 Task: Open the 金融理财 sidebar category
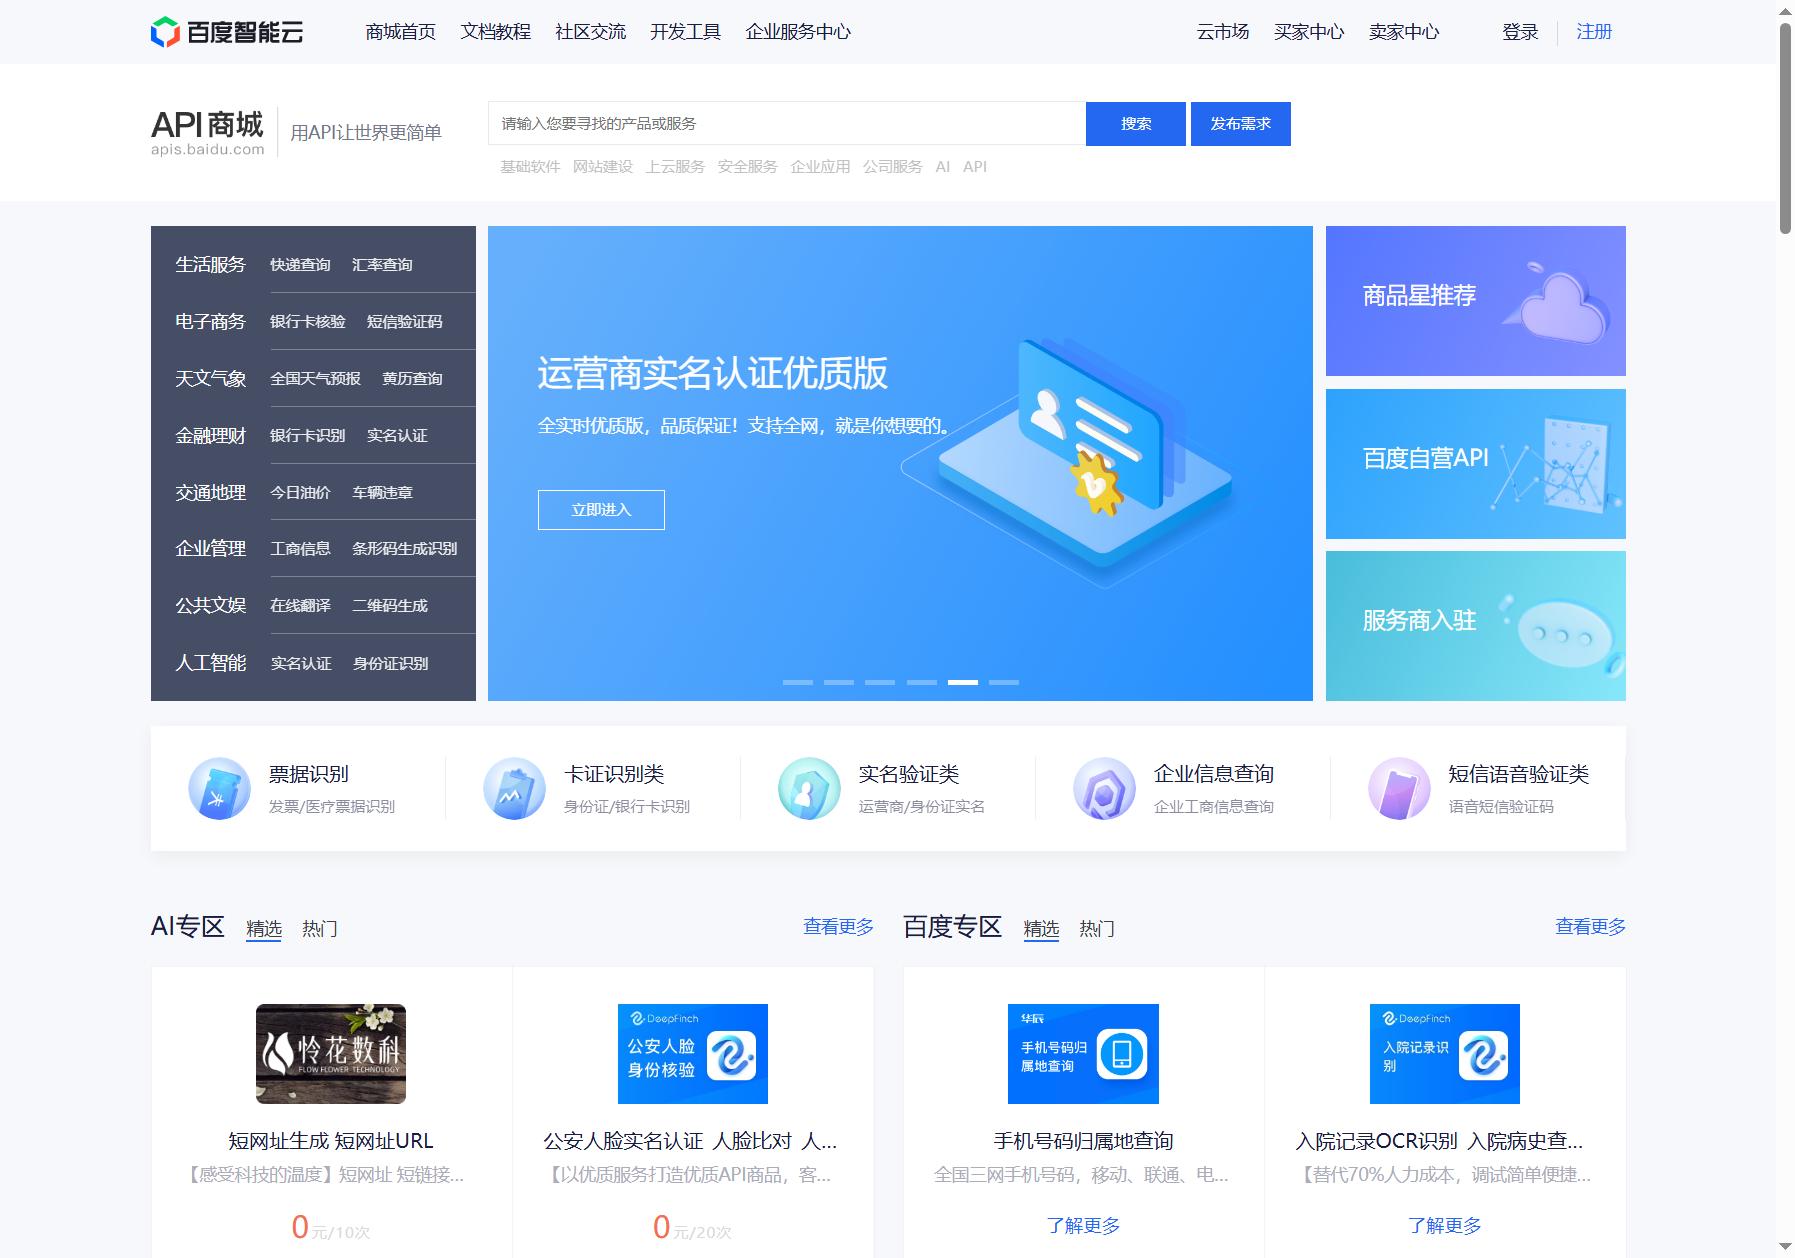211,436
